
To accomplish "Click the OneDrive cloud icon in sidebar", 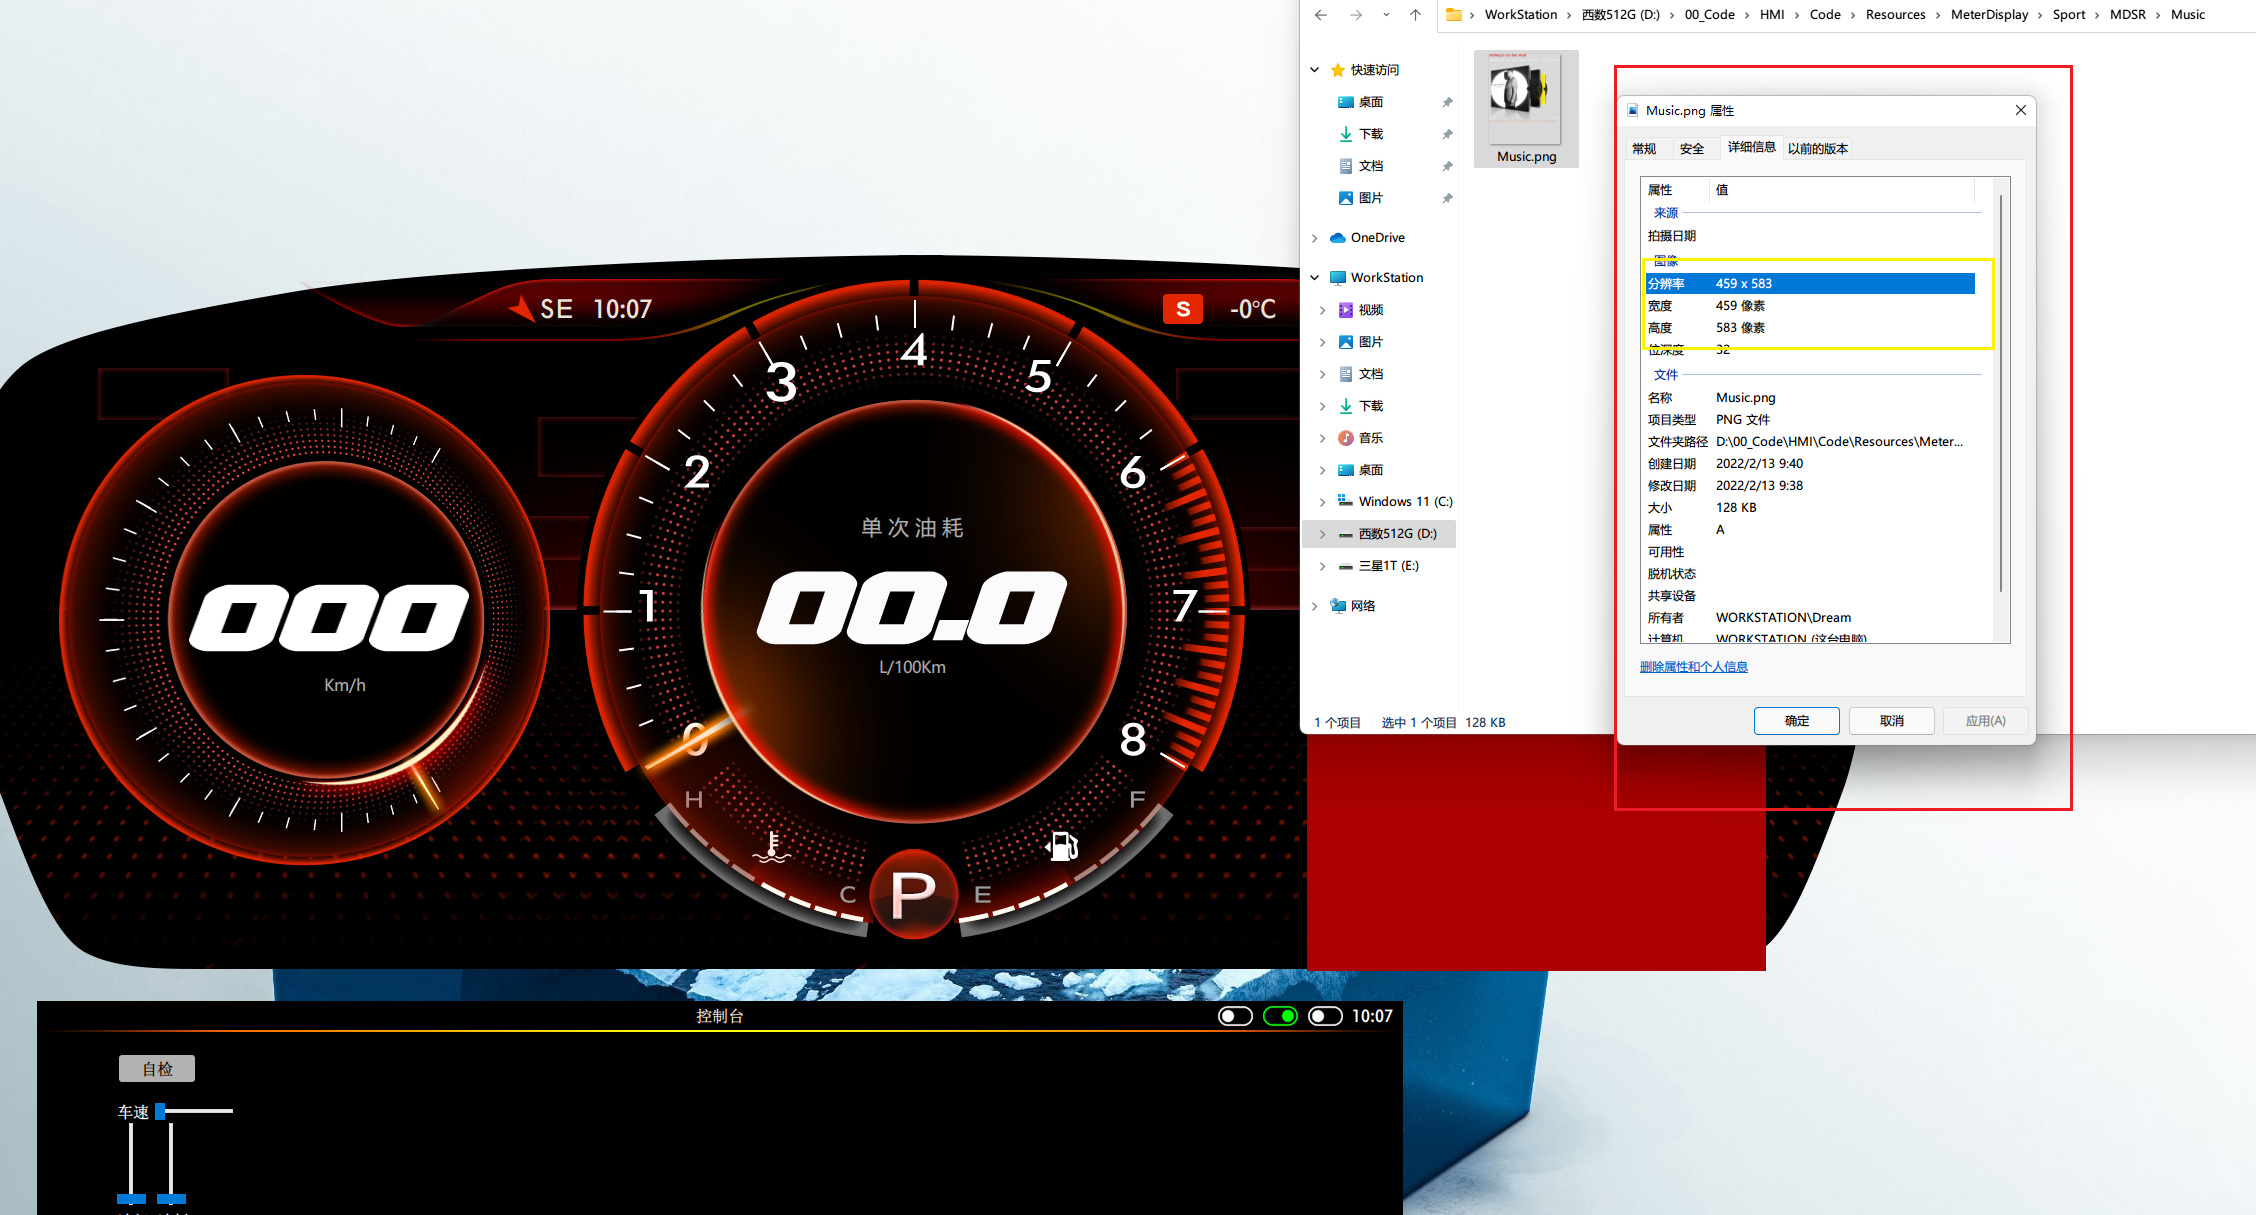I will click(x=1338, y=238).
